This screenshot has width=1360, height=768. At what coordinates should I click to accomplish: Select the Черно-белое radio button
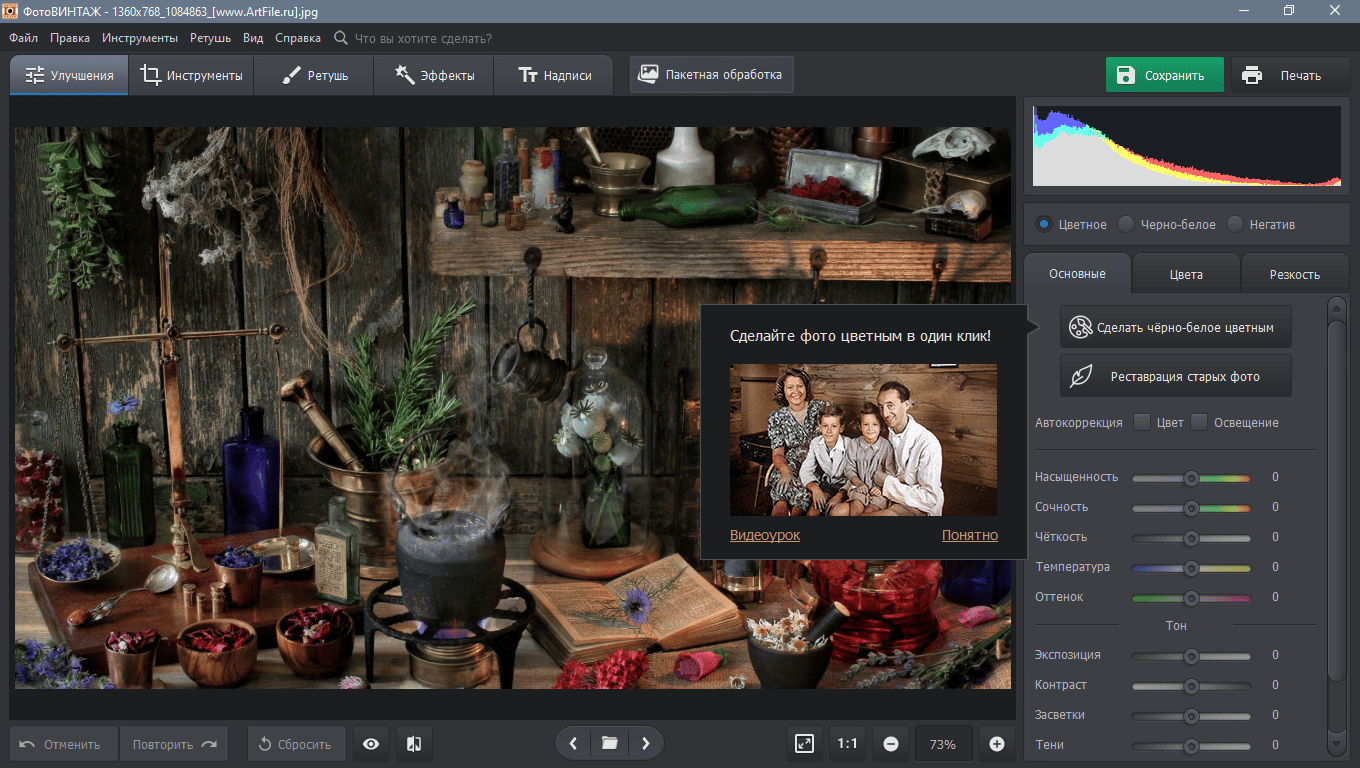coord(1126,224)
